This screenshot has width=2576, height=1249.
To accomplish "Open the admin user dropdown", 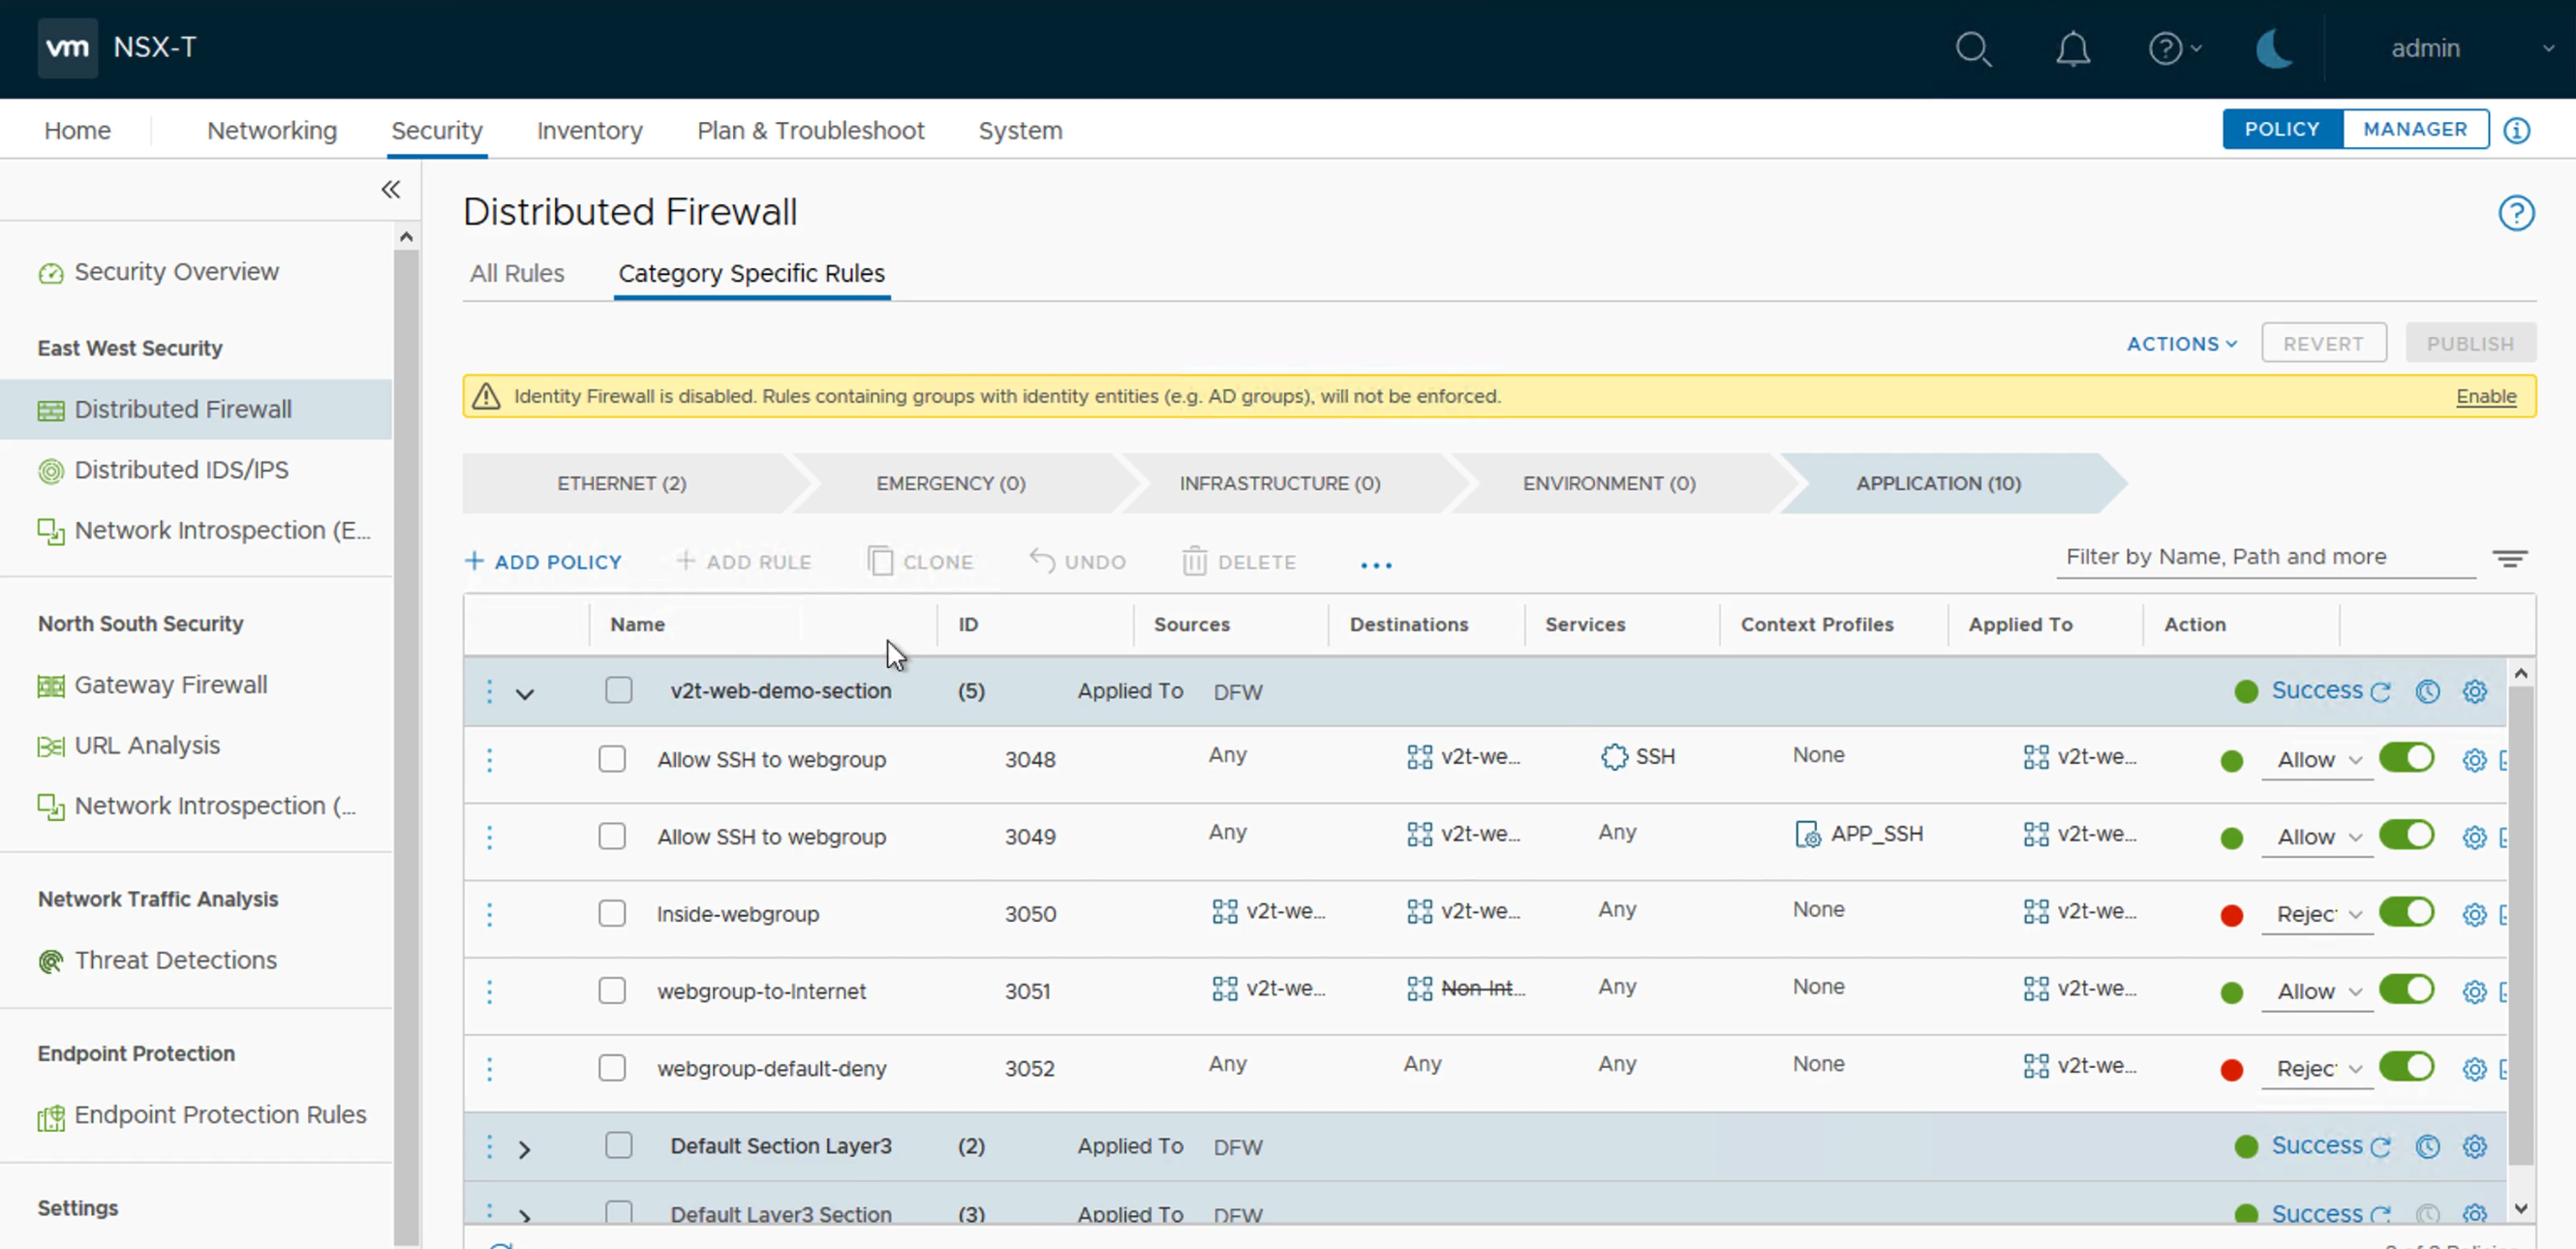I will pyautogui.click(x=2472, y=48).
